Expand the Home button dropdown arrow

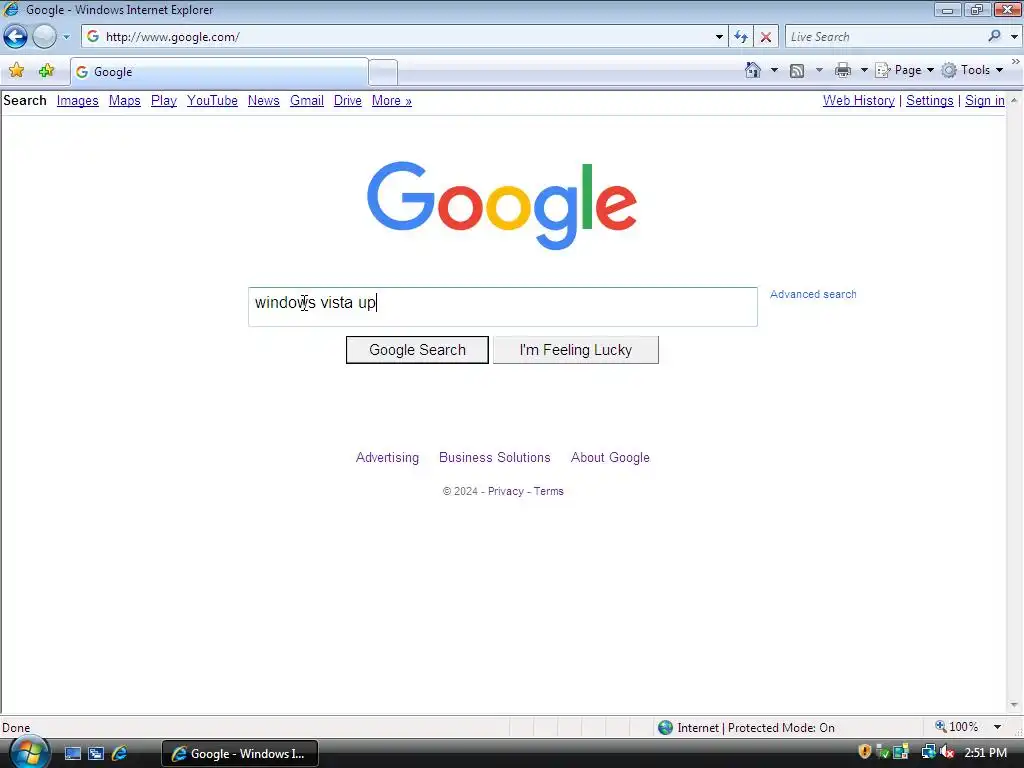coord(774,70)
